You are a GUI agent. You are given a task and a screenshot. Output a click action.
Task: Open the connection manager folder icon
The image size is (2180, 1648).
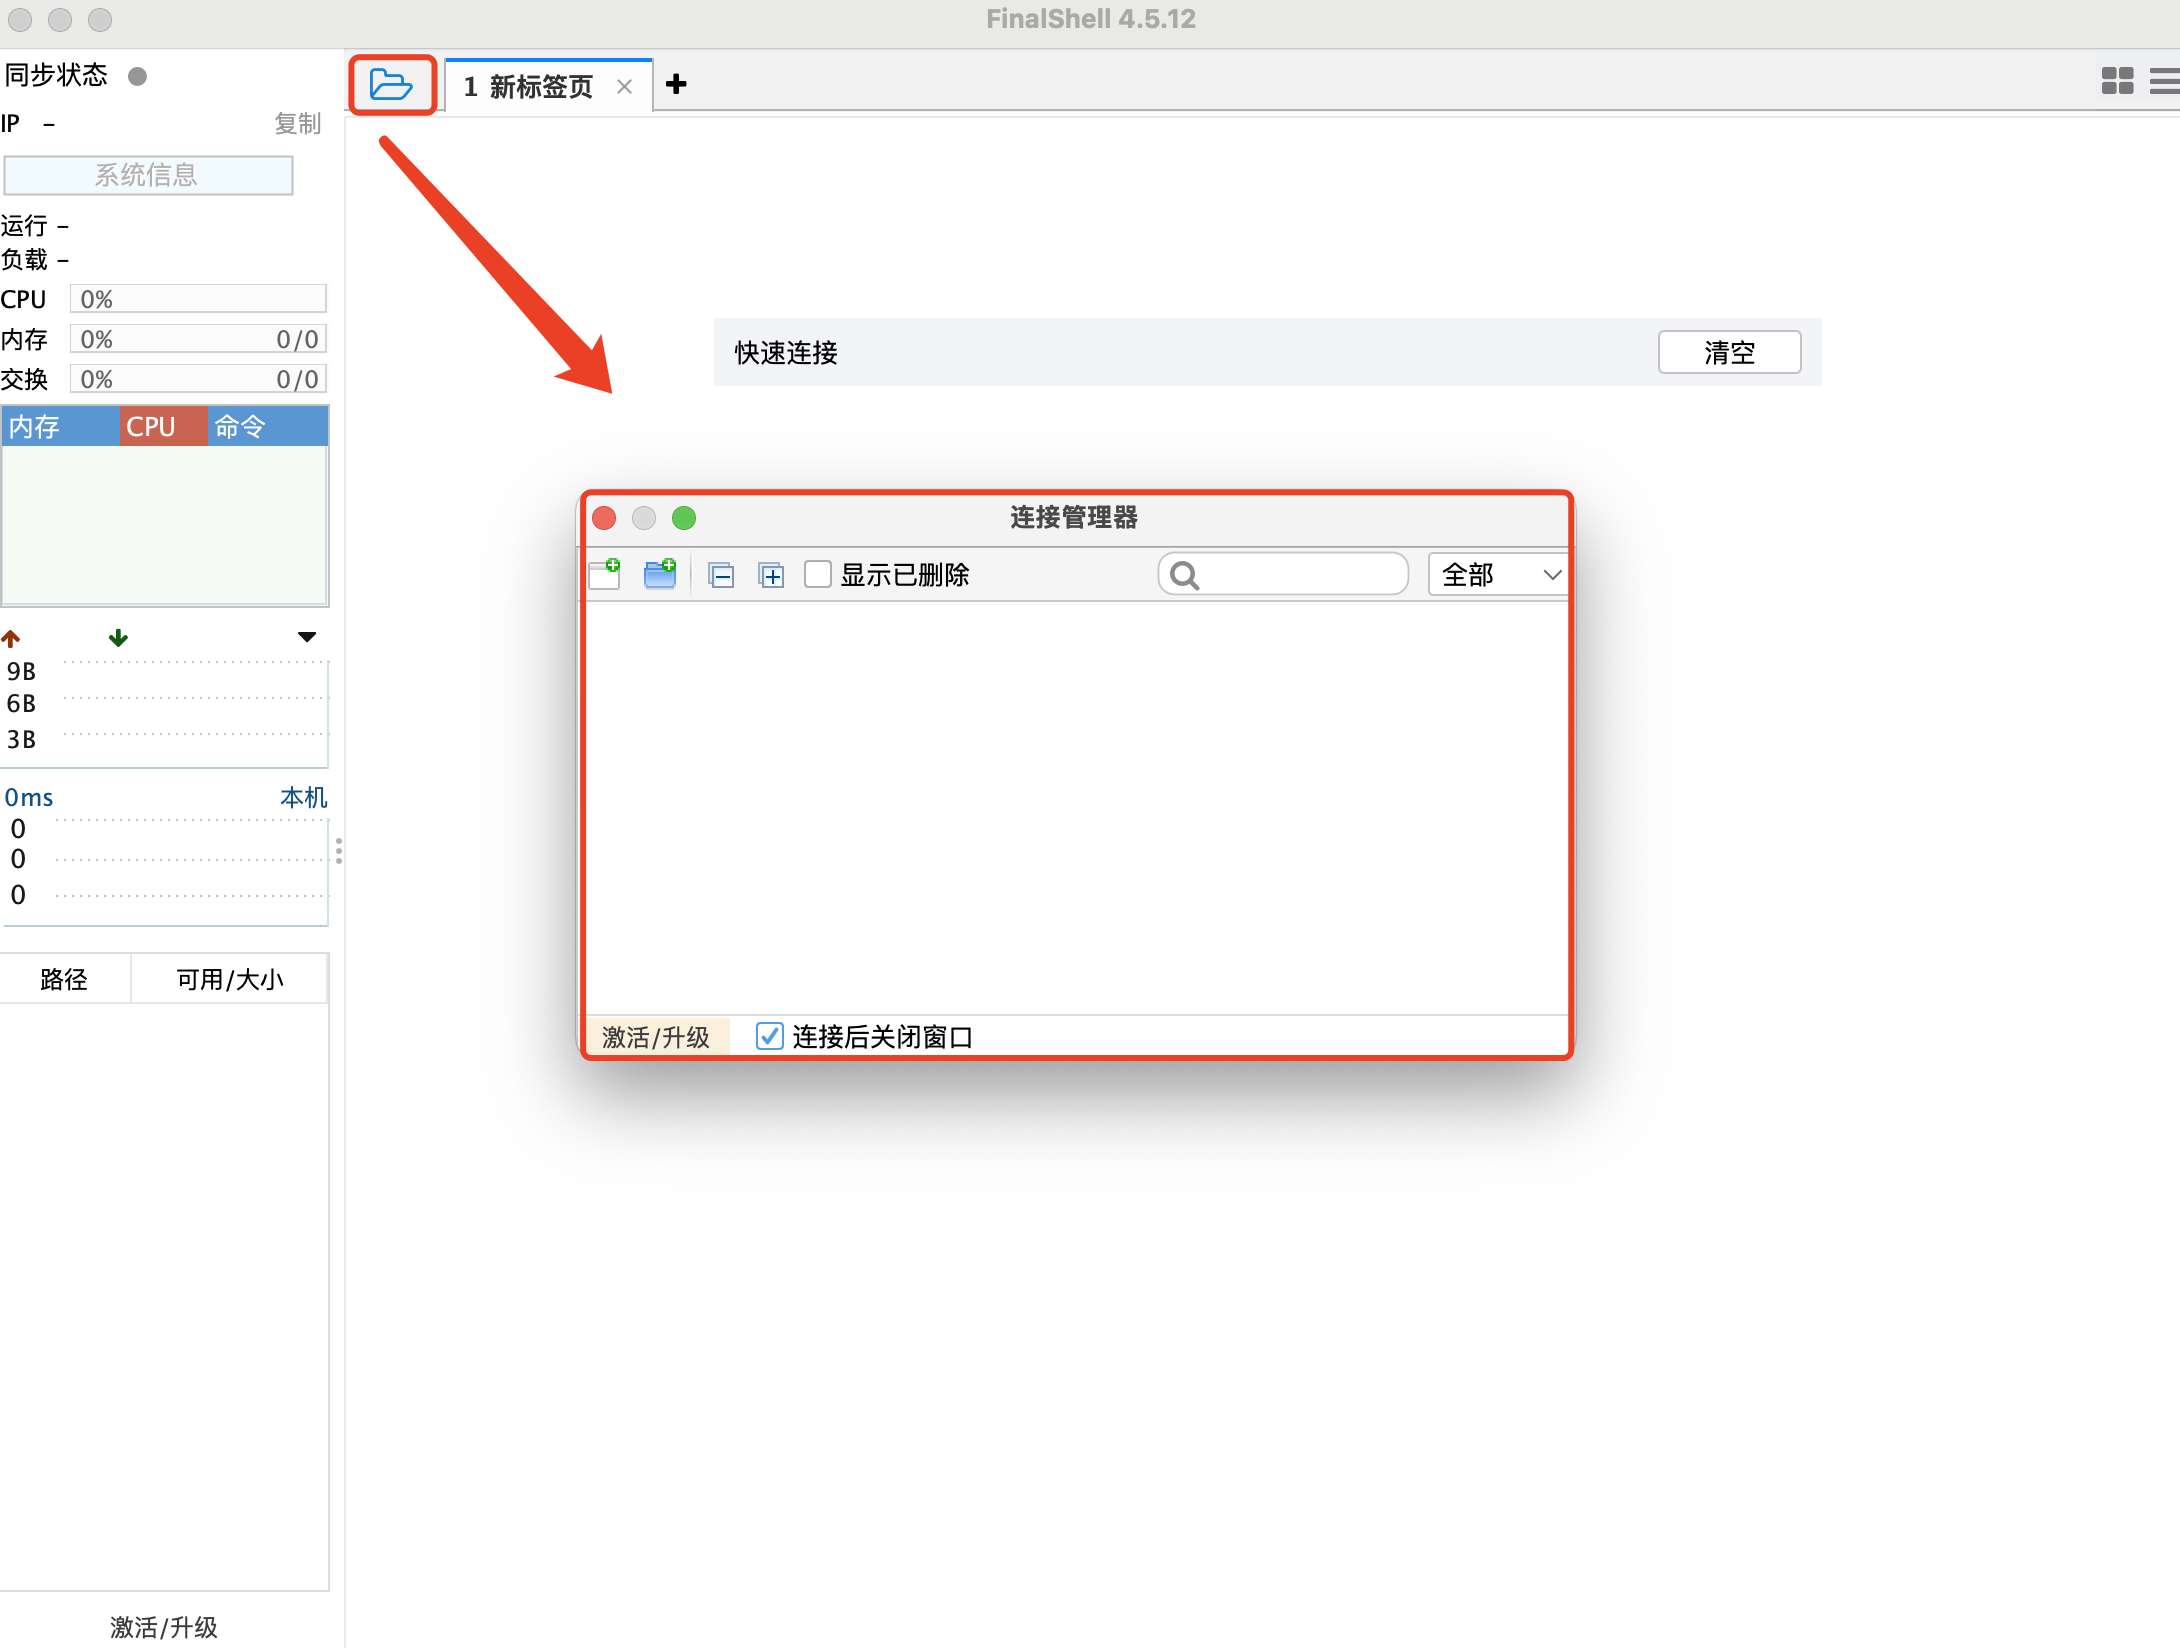pos(390,85)
